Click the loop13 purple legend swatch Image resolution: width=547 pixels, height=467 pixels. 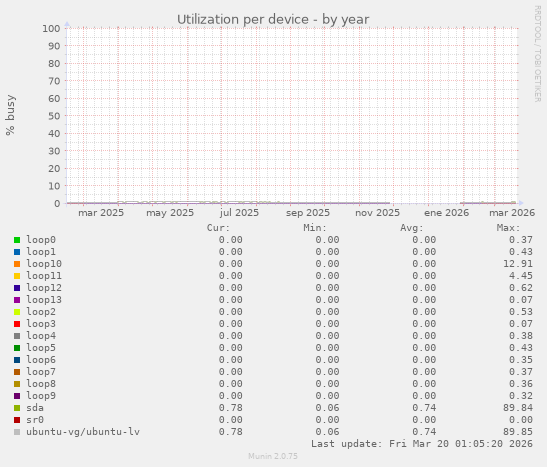tap(17, 300)
